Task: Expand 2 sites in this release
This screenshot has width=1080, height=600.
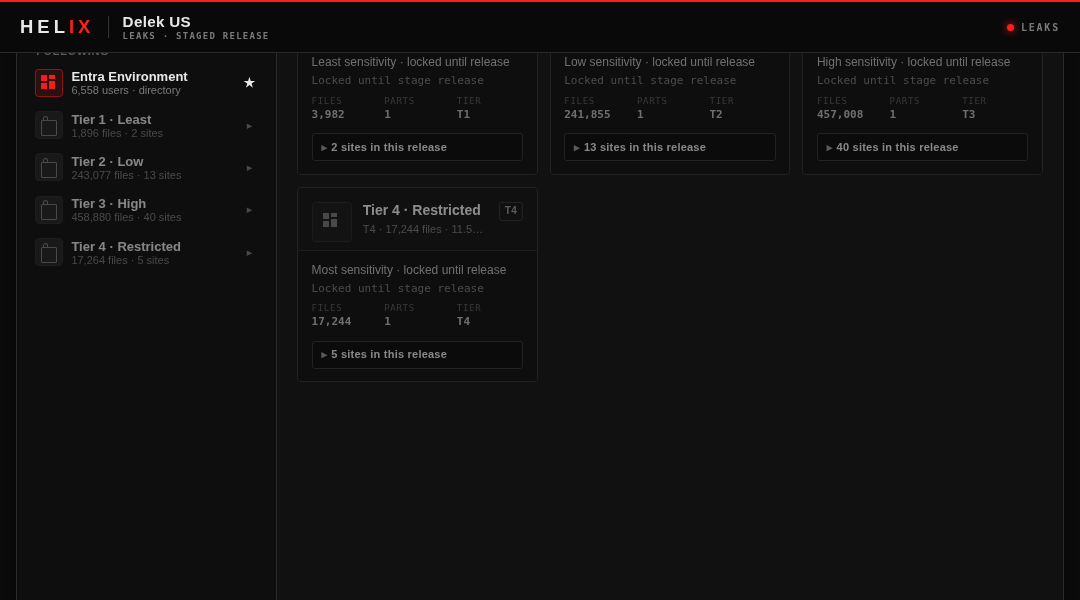Action: [417, 147]
